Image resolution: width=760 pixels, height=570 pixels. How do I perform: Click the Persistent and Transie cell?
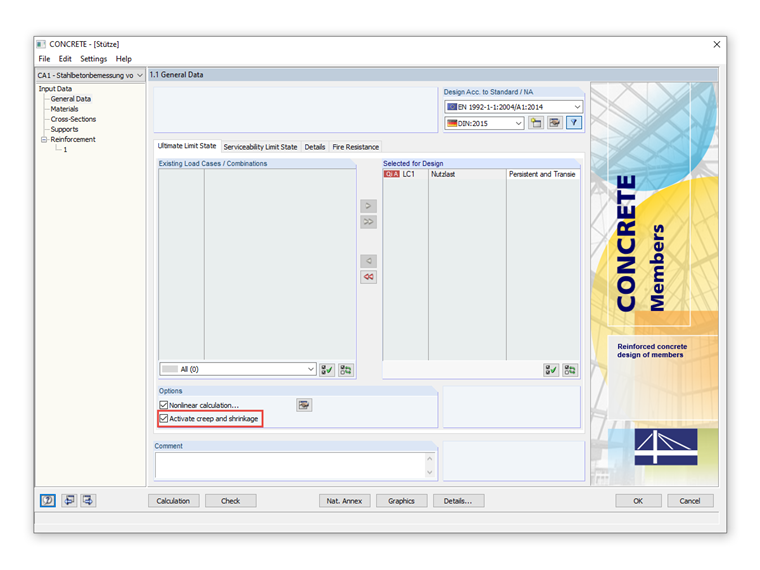pos(543,174)
